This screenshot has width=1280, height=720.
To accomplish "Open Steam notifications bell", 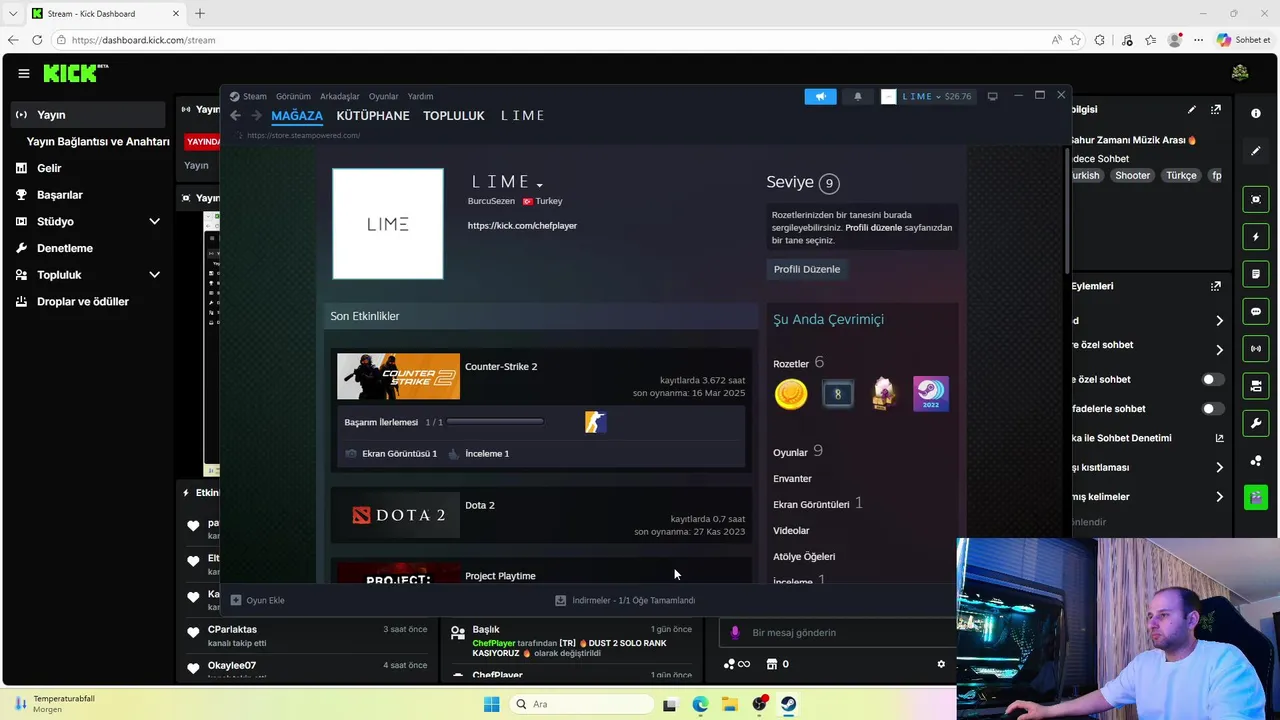I will coord(857,96).
